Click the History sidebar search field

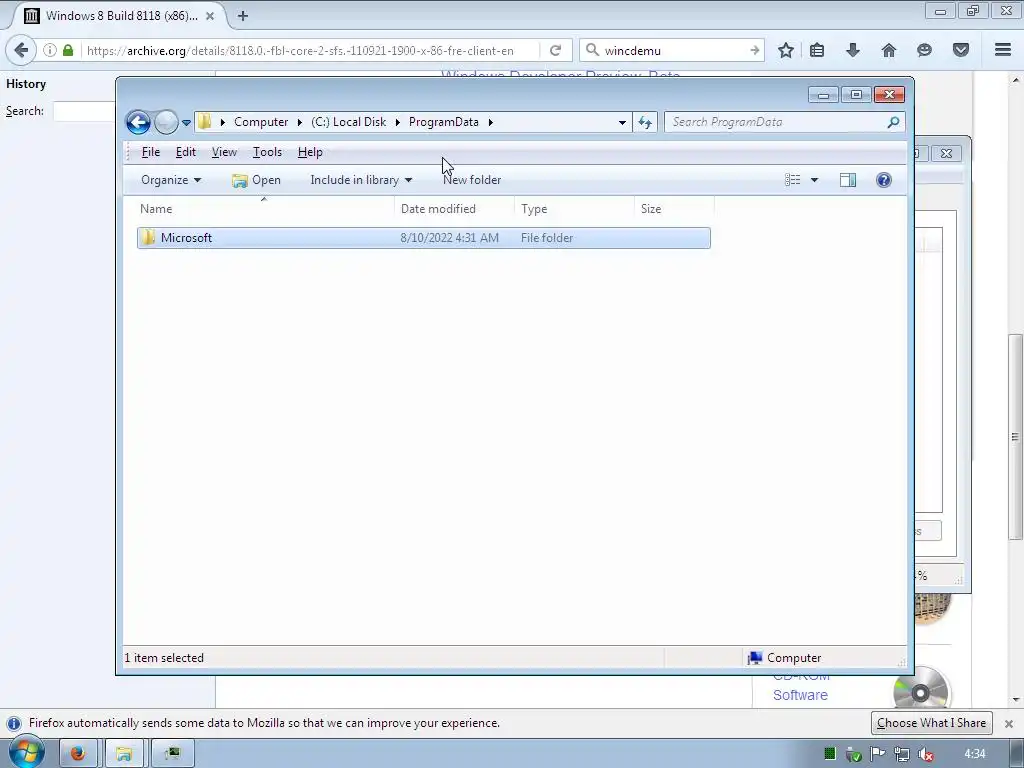84,111
